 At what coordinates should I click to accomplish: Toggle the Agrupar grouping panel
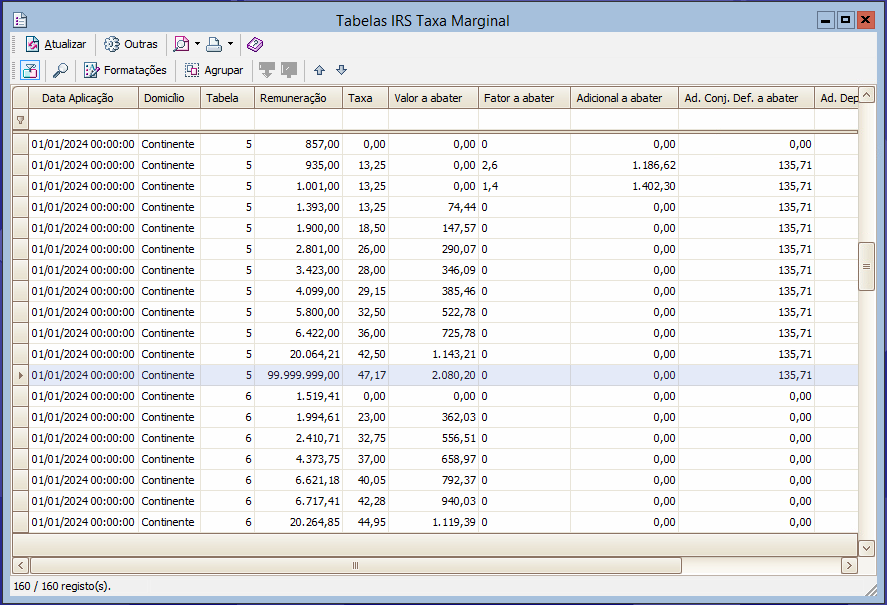point(213,70)
